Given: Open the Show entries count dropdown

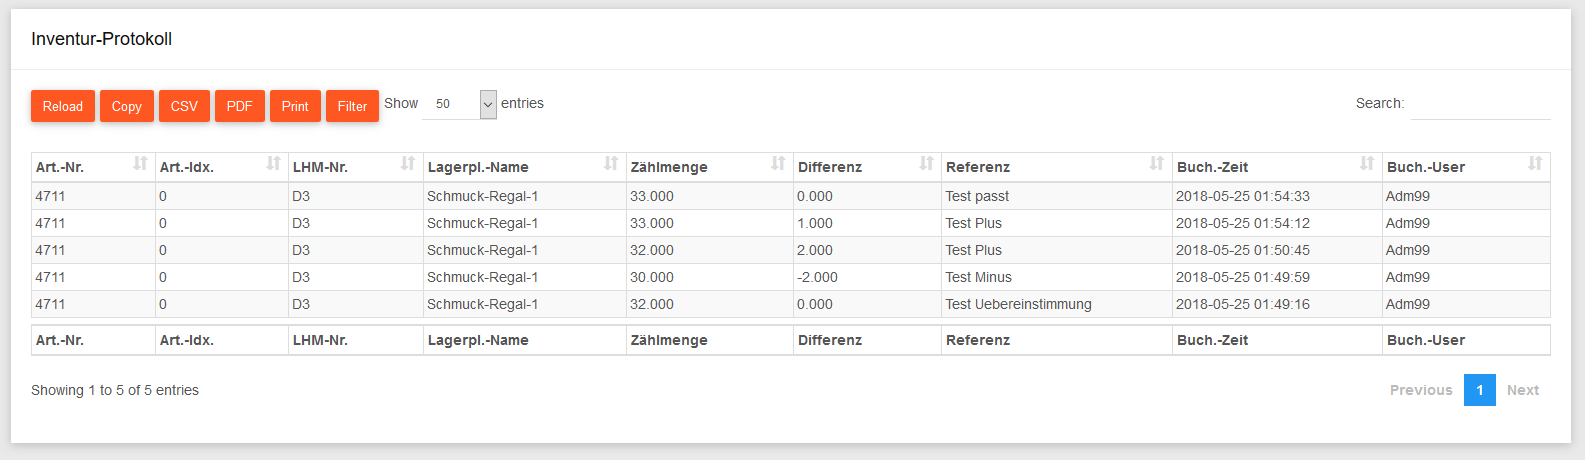Looking at the screenshot, I should tap(460, 104).
